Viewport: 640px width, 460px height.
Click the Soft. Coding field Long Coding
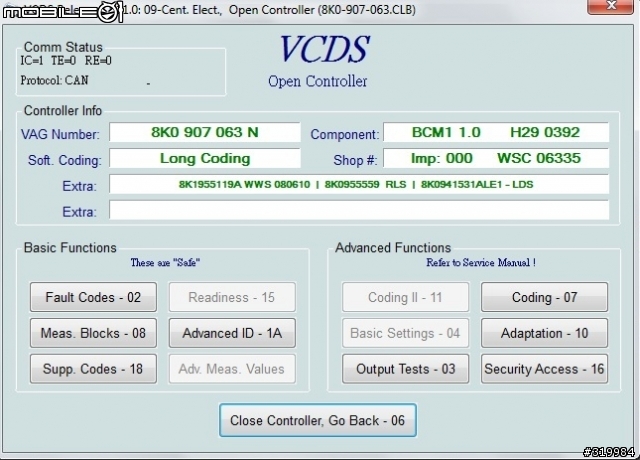(204, 158)
